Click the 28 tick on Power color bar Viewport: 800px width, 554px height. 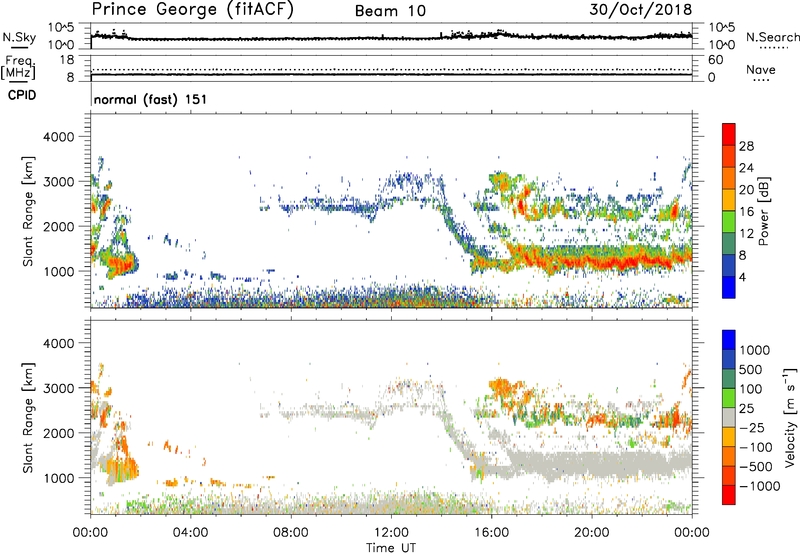tap(746, 146)
